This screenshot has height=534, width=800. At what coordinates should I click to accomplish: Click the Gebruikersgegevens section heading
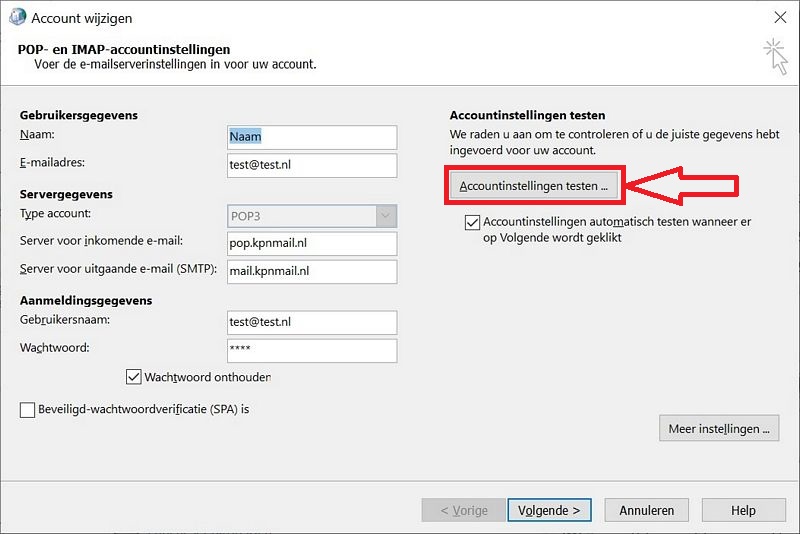79,115
